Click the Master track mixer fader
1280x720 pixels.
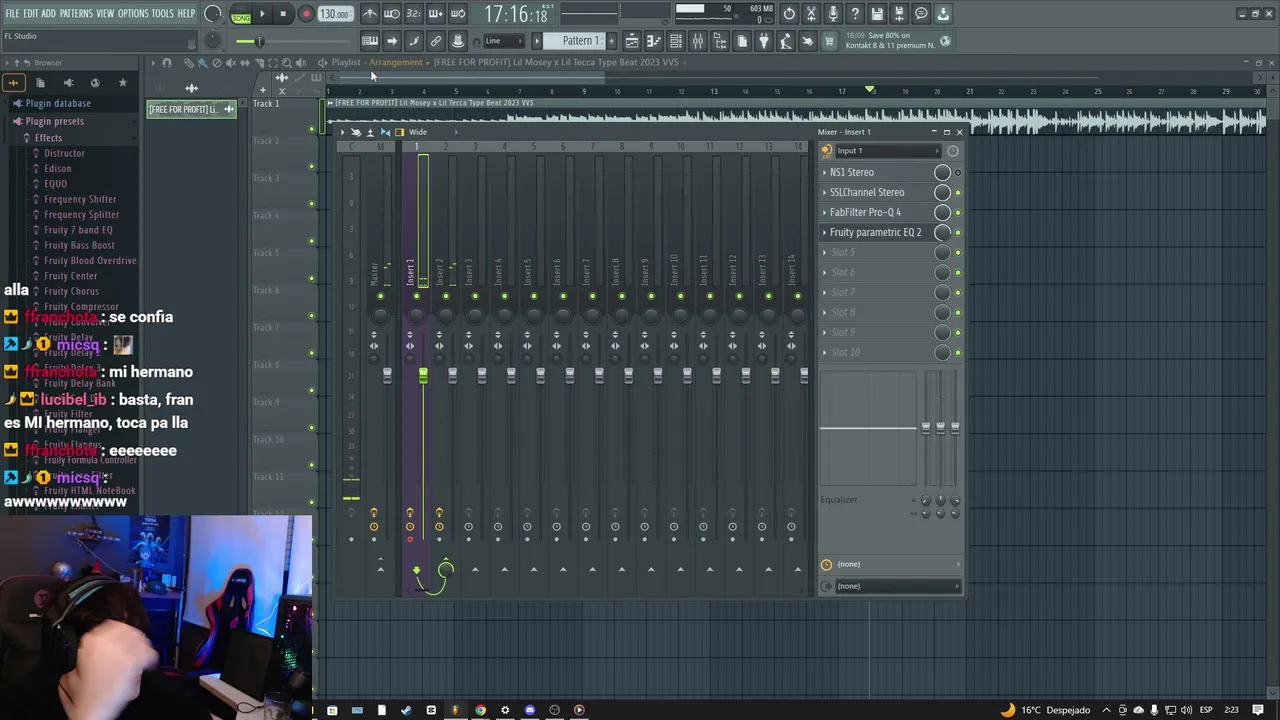pyautogui.click(x=387, y=375)
